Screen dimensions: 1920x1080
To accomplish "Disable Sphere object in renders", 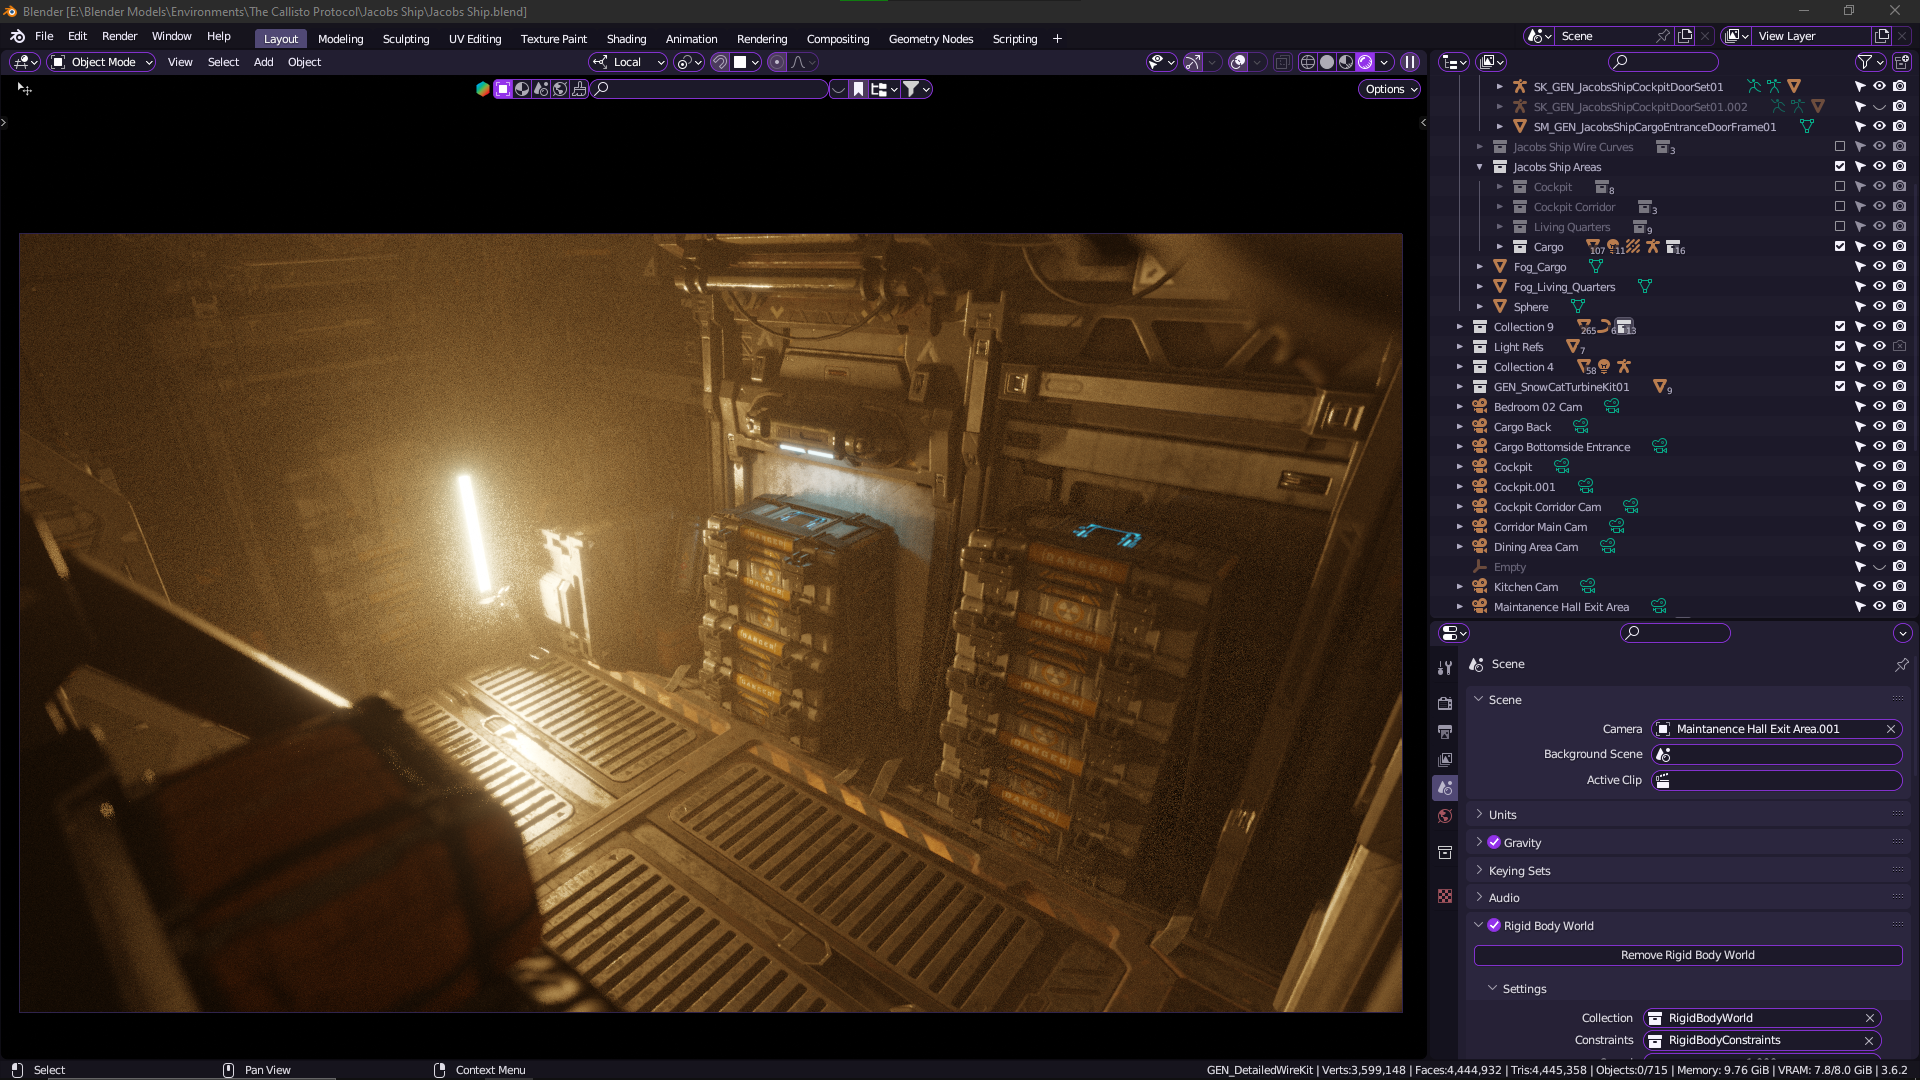I will (x=1899, y=307).
